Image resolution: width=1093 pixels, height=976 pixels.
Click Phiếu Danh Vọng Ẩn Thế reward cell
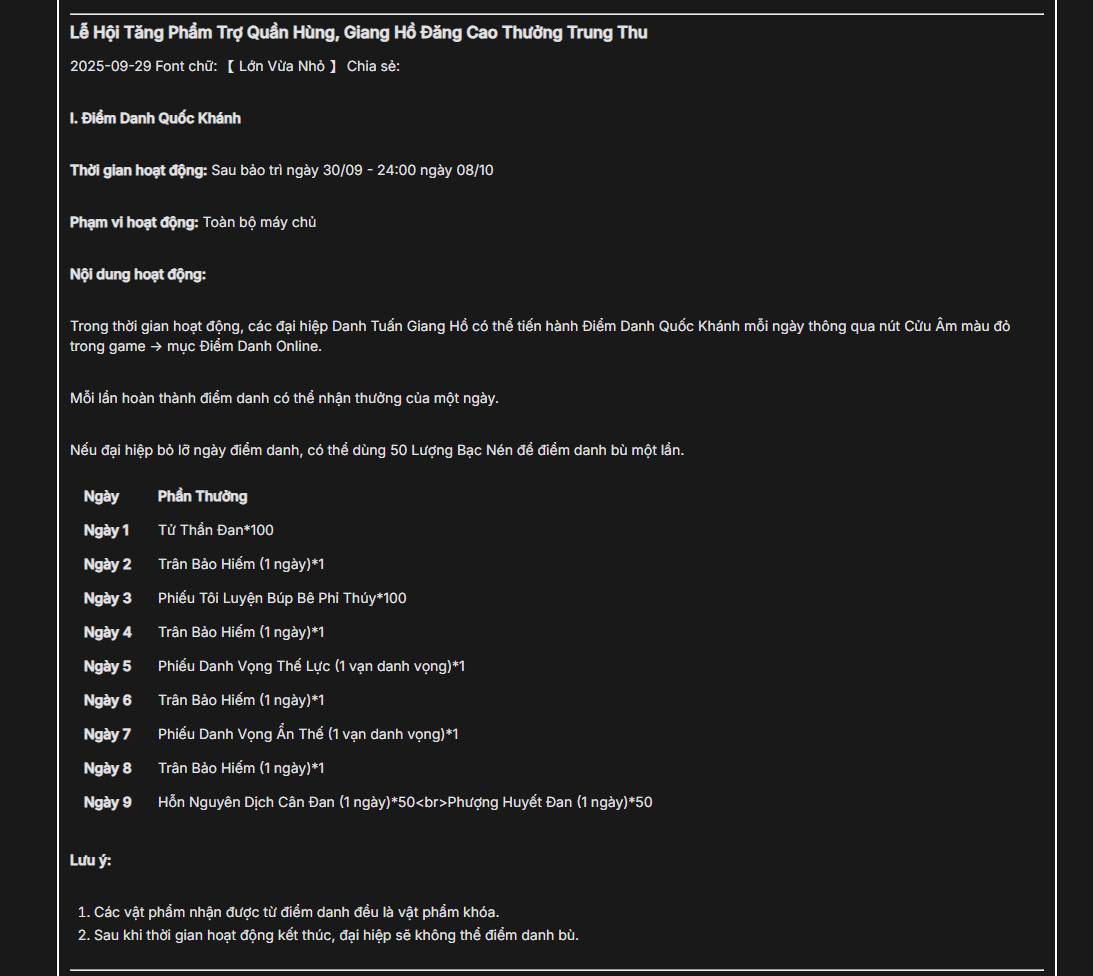[307, 734]
